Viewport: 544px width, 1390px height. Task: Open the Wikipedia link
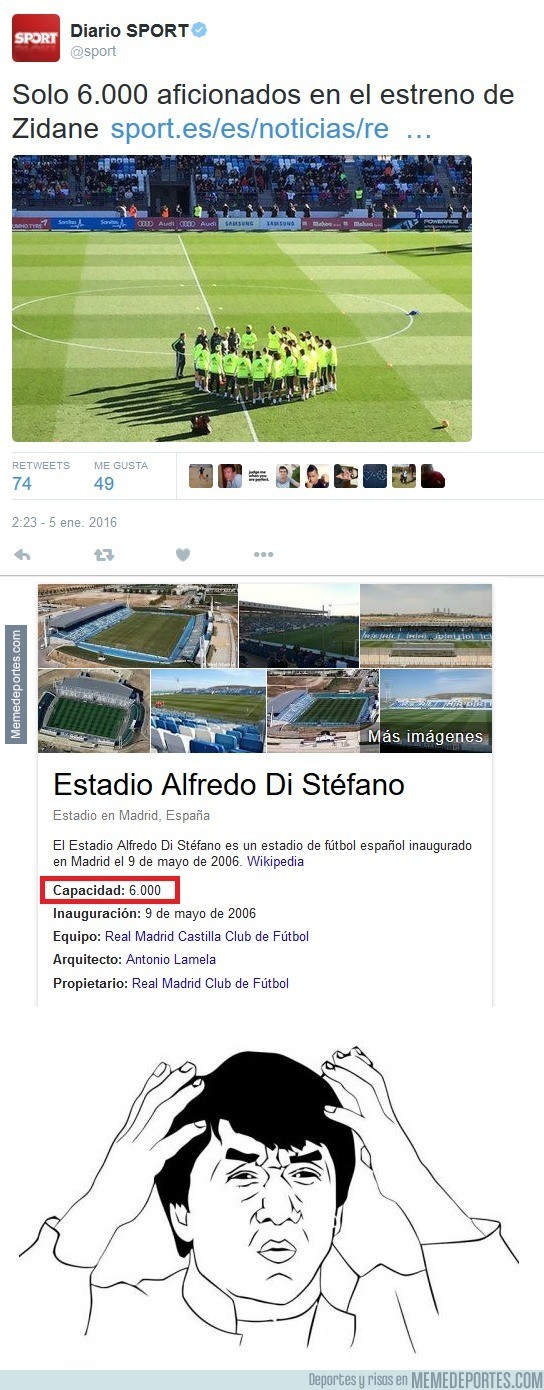coord(276,861)
